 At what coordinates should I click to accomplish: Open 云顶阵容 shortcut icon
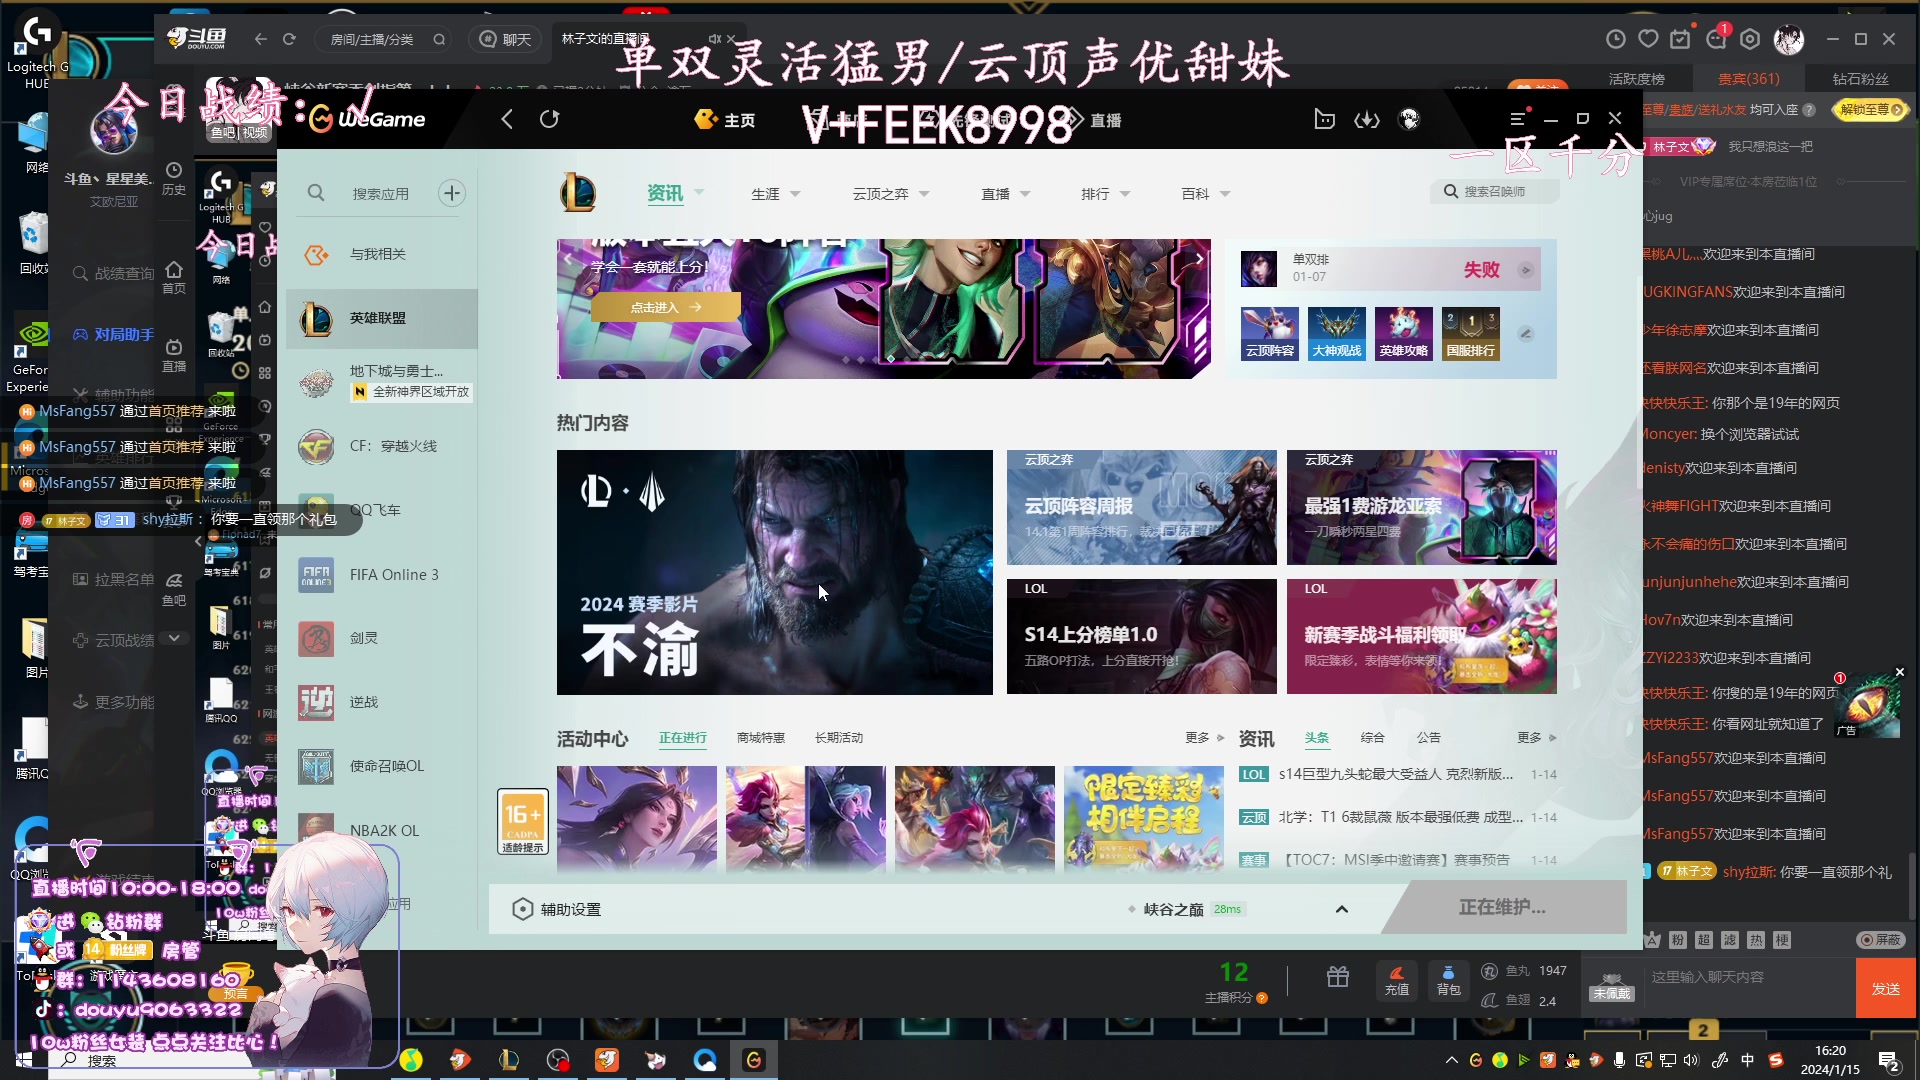coord(1269,334)
